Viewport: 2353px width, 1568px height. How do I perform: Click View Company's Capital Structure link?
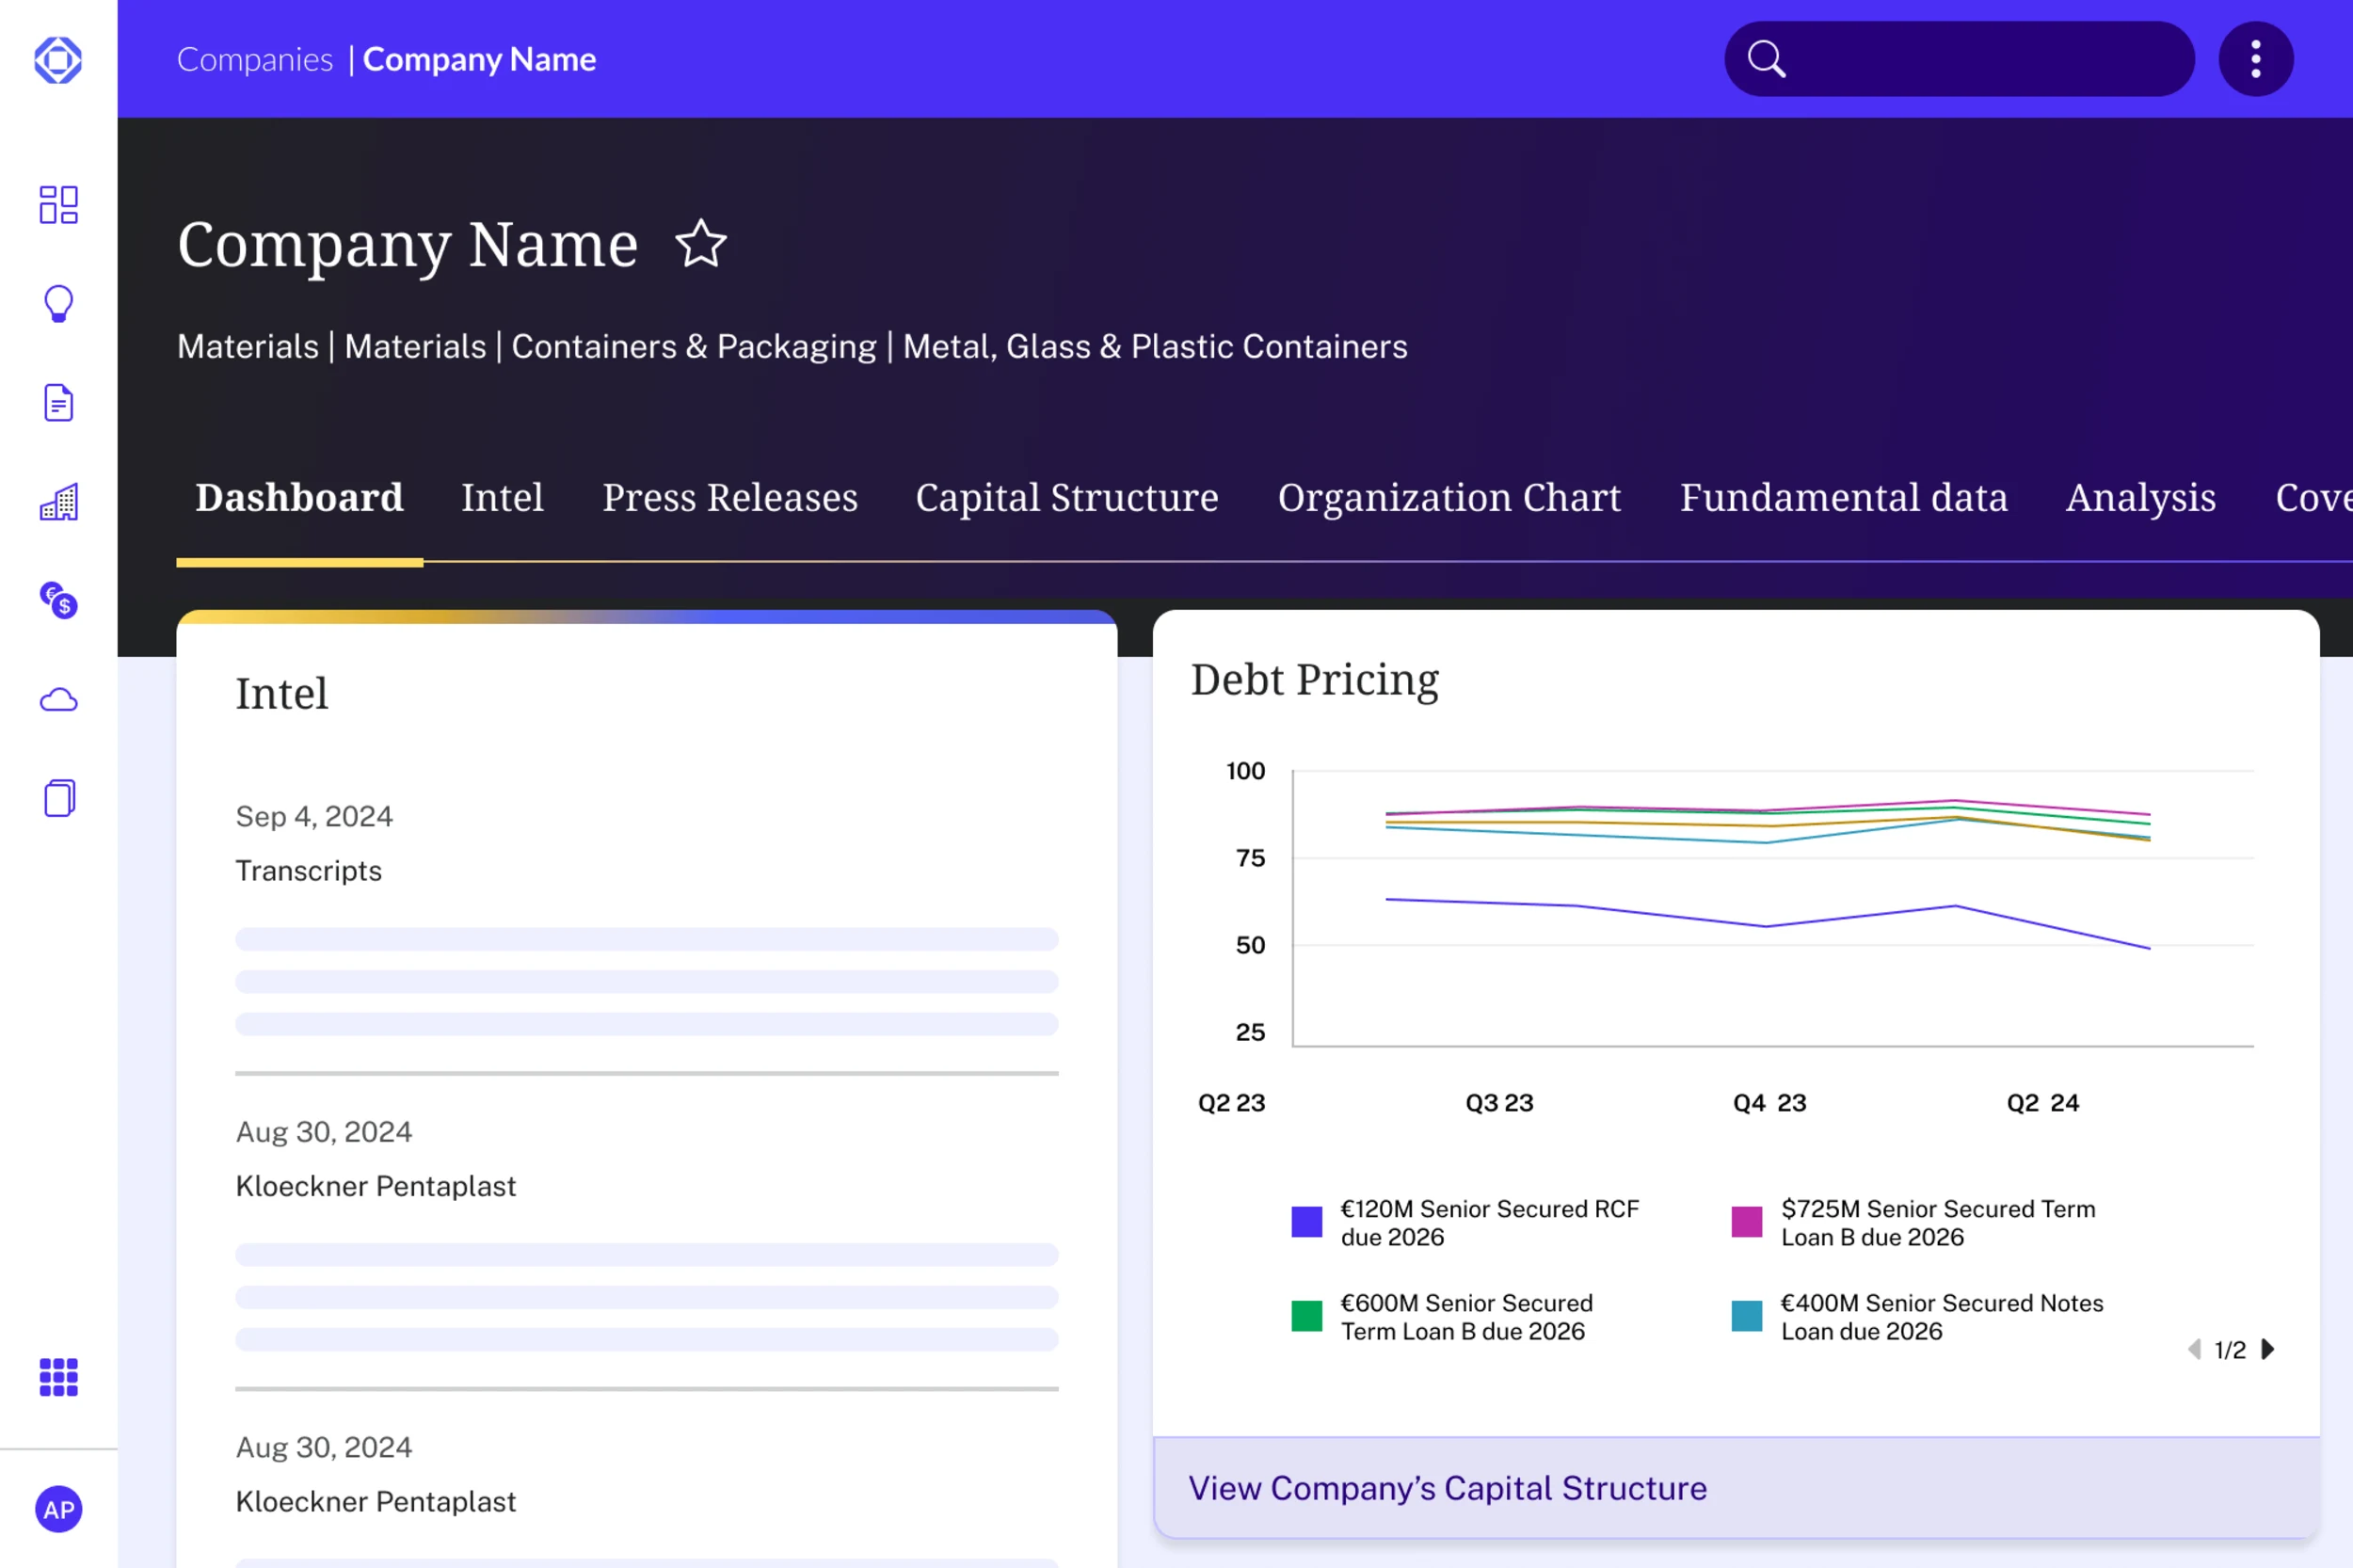coord(1447,1487)
